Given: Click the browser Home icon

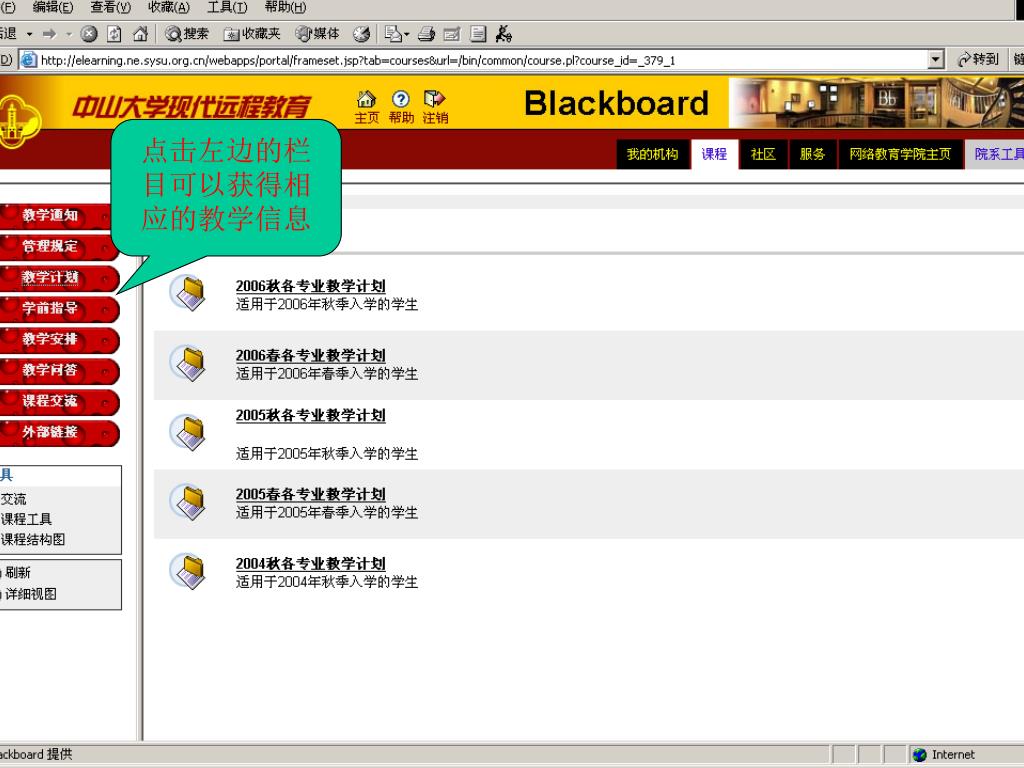Looking at the screenshot, I should pyautogui.click(x=140, y=33).
